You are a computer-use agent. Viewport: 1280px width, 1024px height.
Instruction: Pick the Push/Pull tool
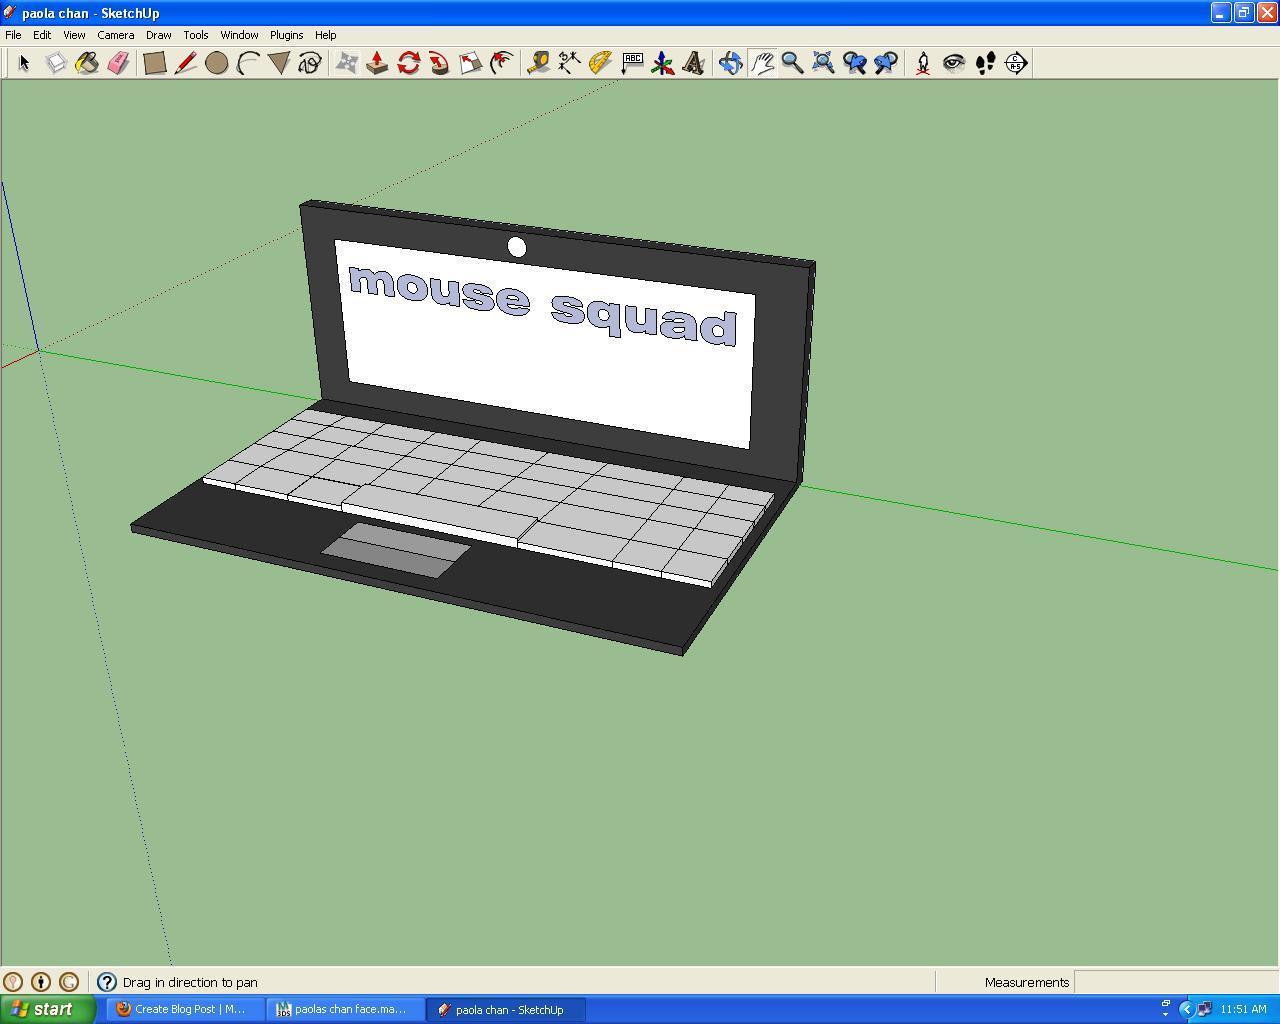(x=377, y=63)
